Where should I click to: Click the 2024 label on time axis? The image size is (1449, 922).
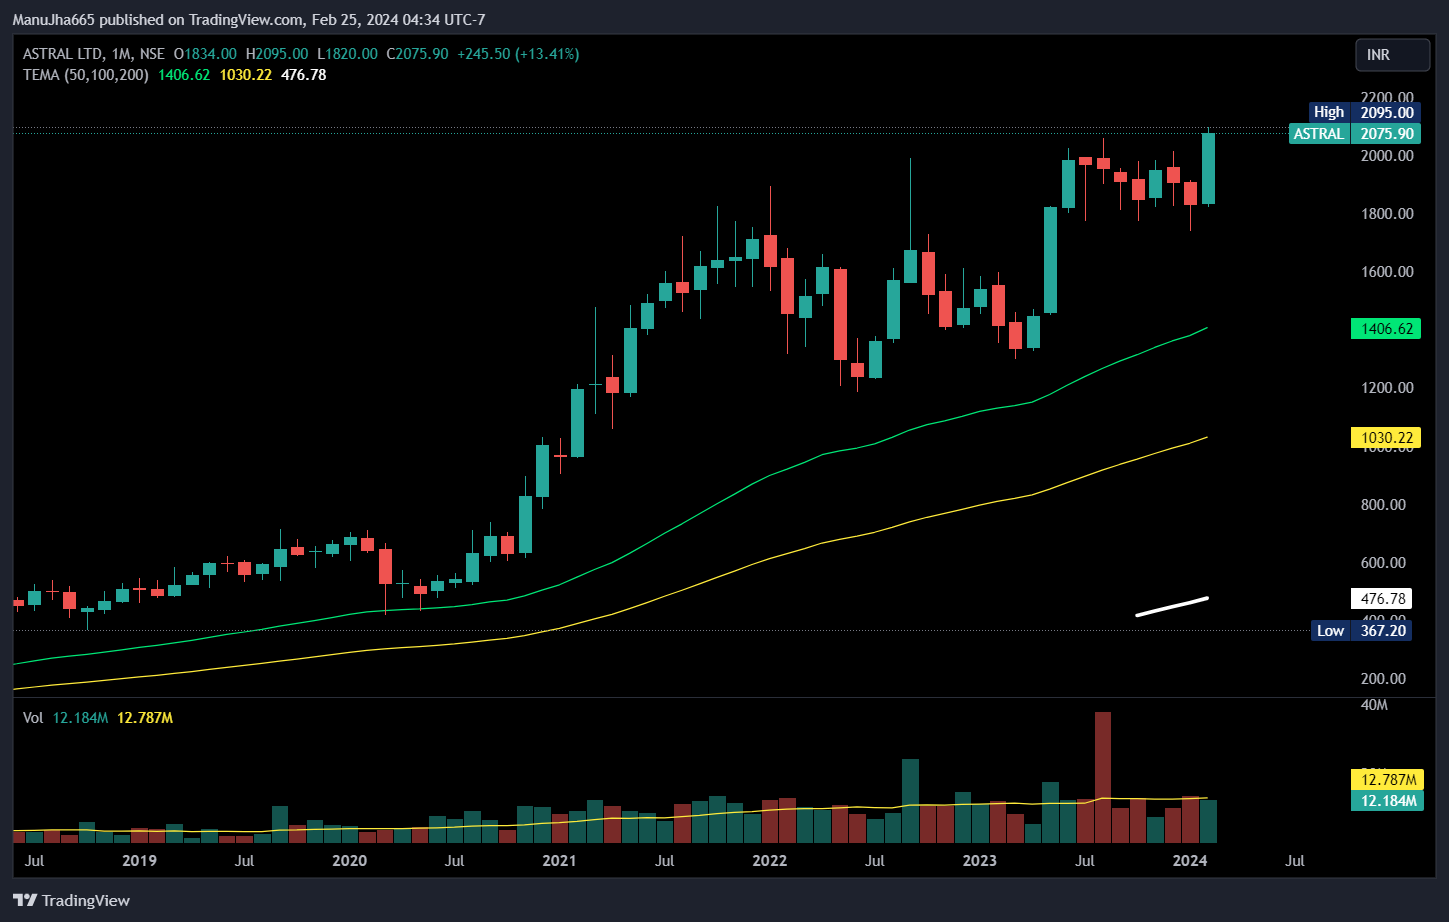(1189, 861)
